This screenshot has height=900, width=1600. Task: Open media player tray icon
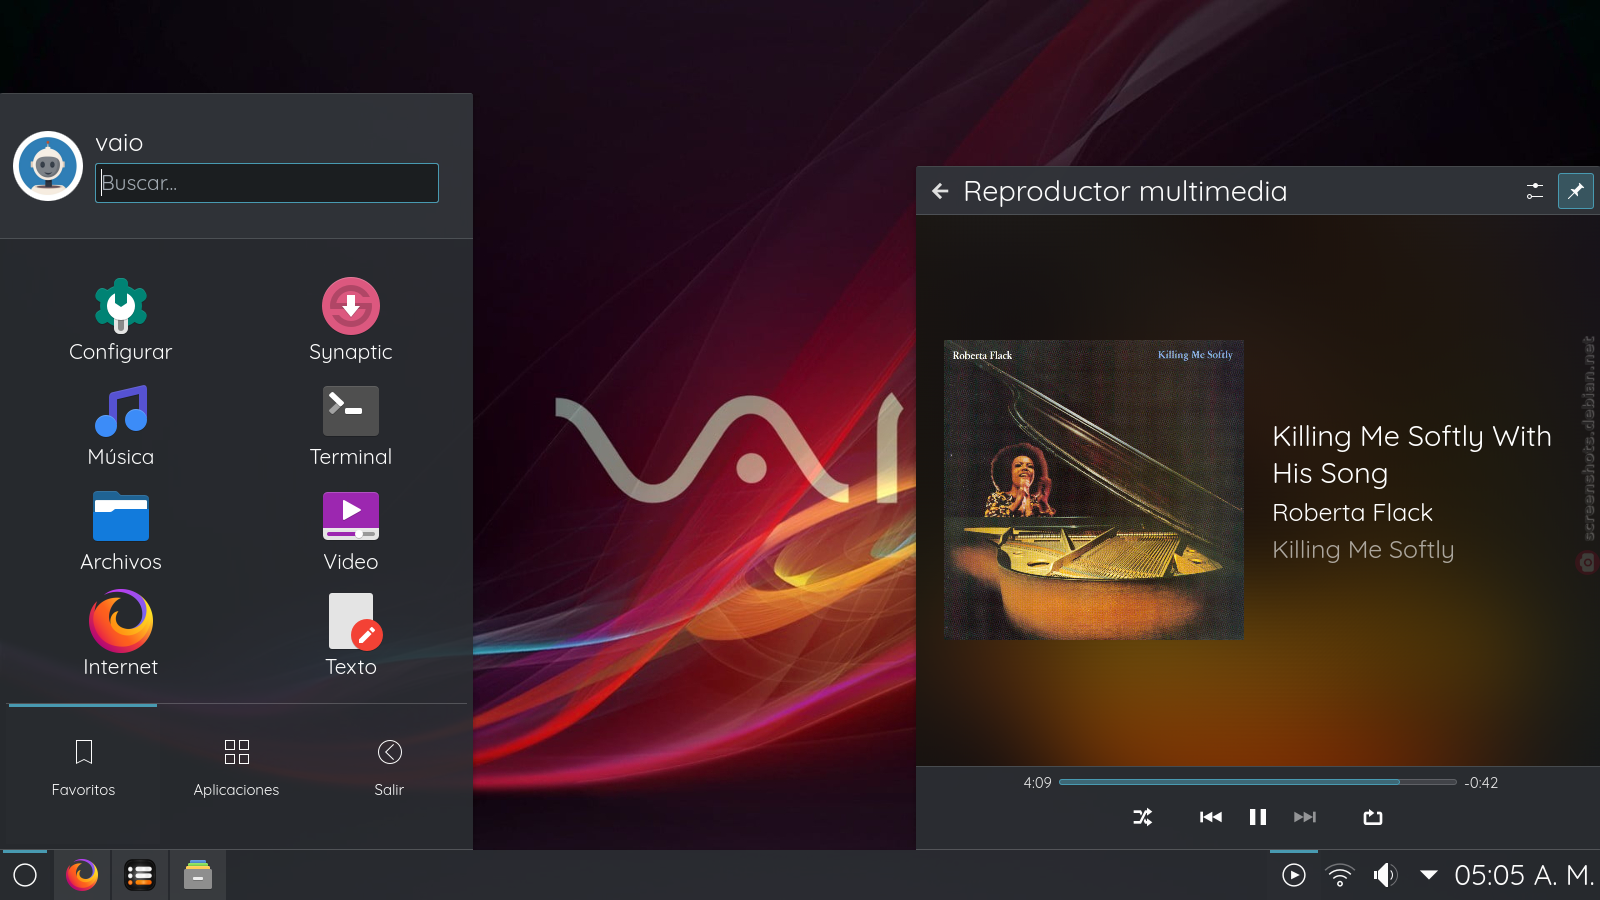point(1294,875)
